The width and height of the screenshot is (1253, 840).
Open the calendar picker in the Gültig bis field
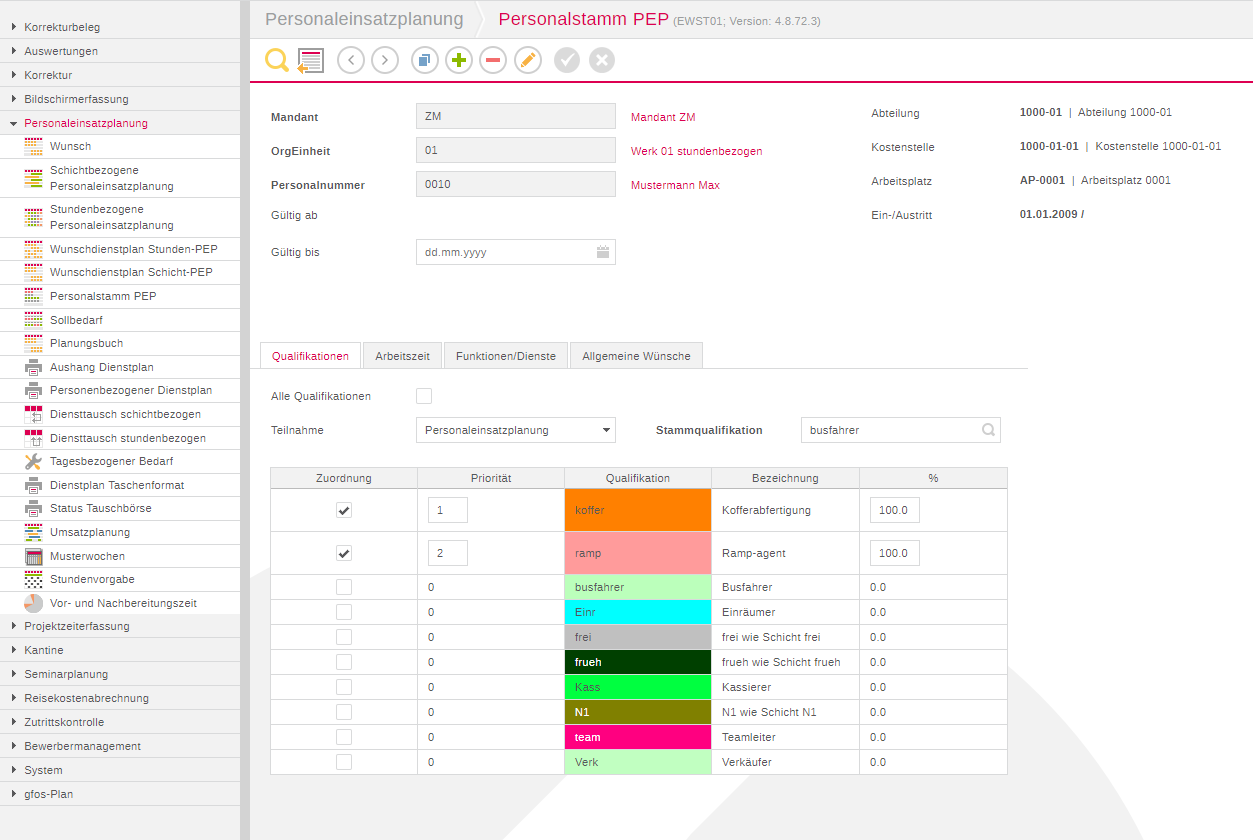603,252
